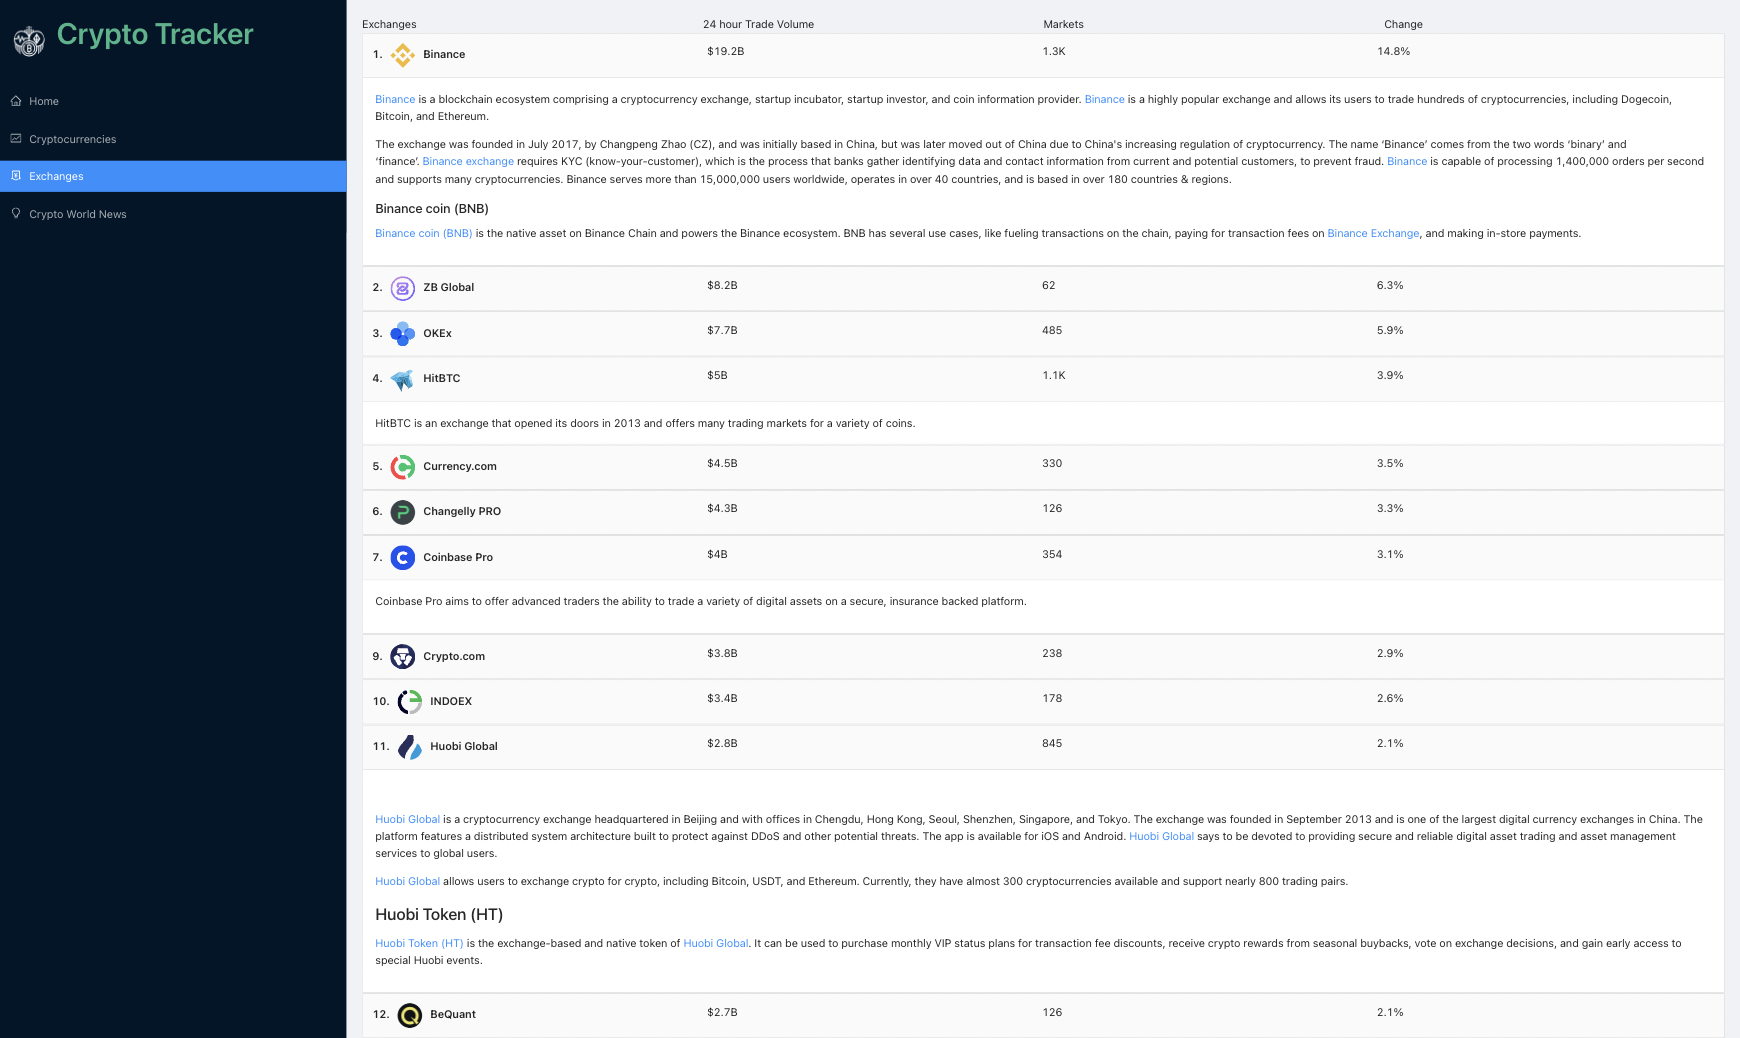Select the Currency.com logo icon
This screenshot has height=1038, width=1740.
pos(402,466)
